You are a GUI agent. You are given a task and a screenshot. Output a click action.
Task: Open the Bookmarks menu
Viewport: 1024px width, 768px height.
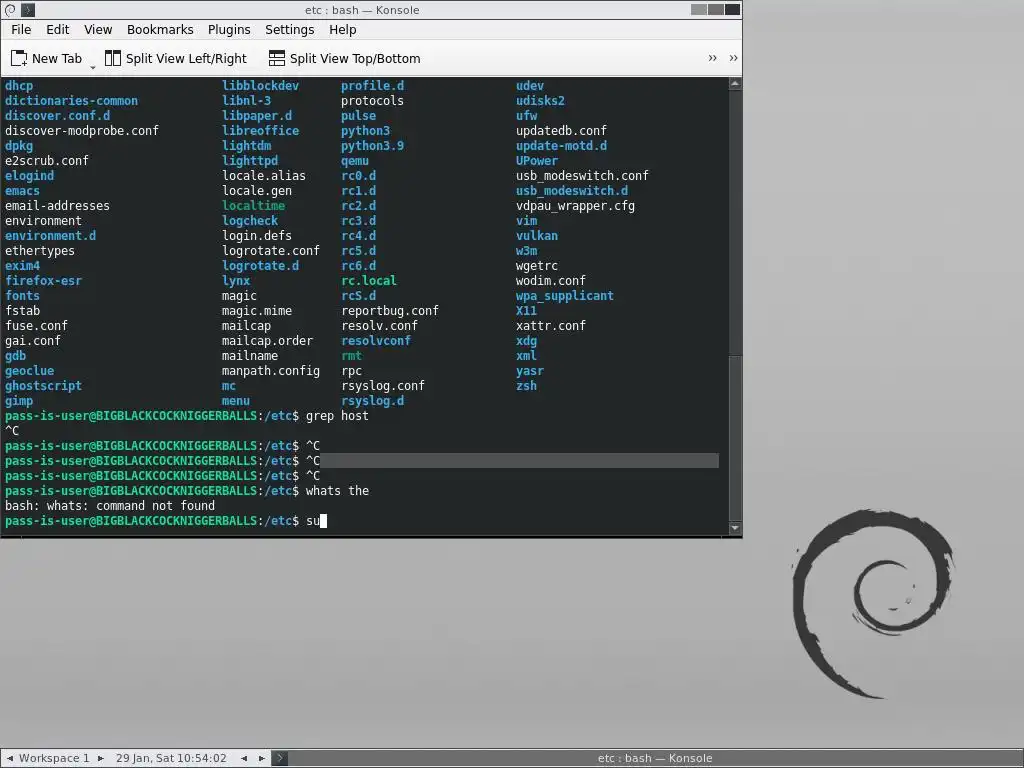tap(160, 29)
